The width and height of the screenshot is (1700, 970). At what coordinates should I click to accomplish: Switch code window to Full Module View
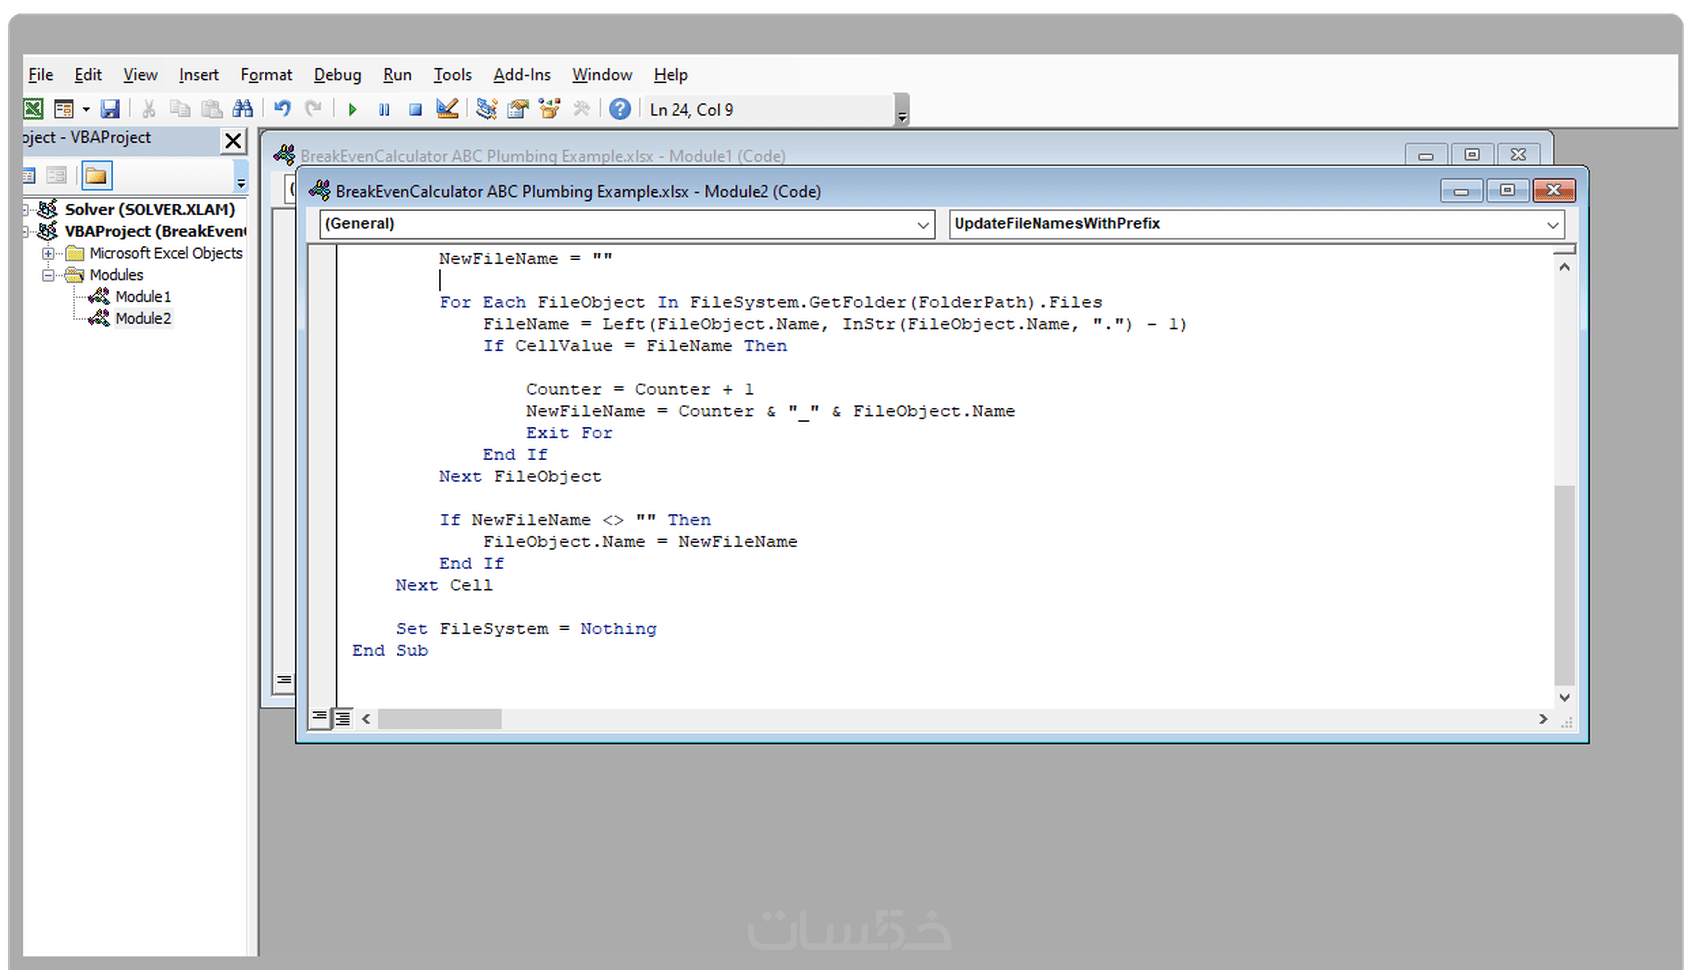341,718
